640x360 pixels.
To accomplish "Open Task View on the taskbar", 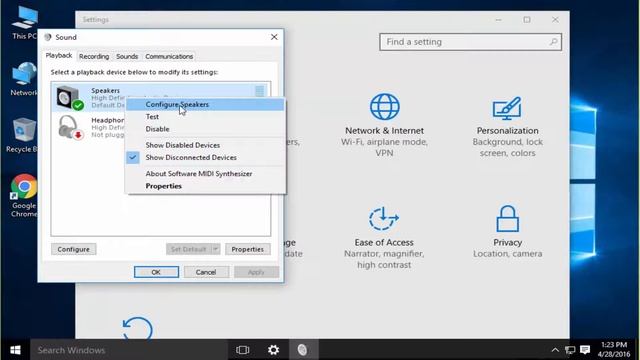I will coord(242,350).
